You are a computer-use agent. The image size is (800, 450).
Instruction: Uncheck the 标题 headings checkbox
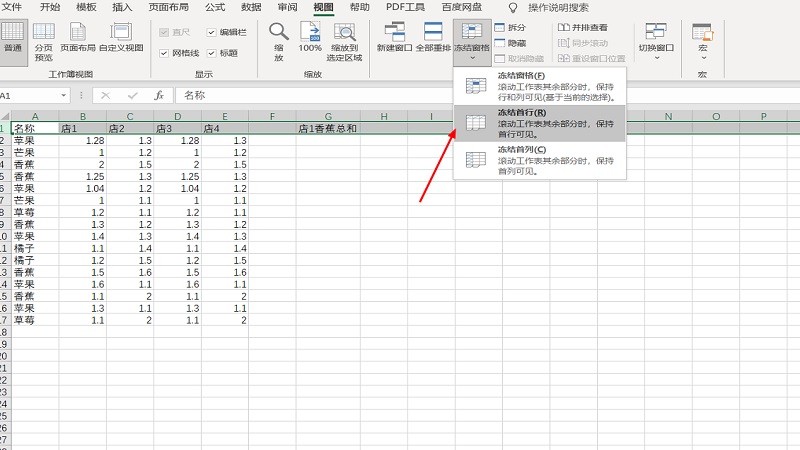212,52
